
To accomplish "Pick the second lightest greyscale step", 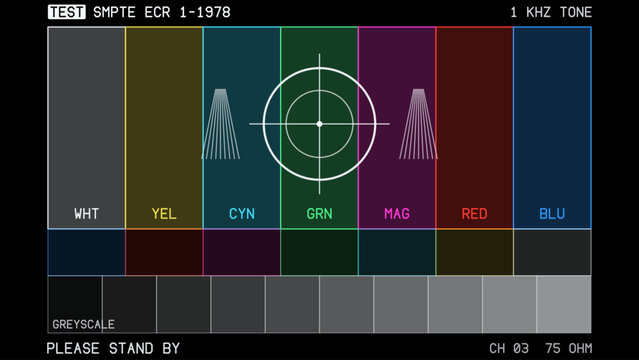I will (x=509, y=305).
